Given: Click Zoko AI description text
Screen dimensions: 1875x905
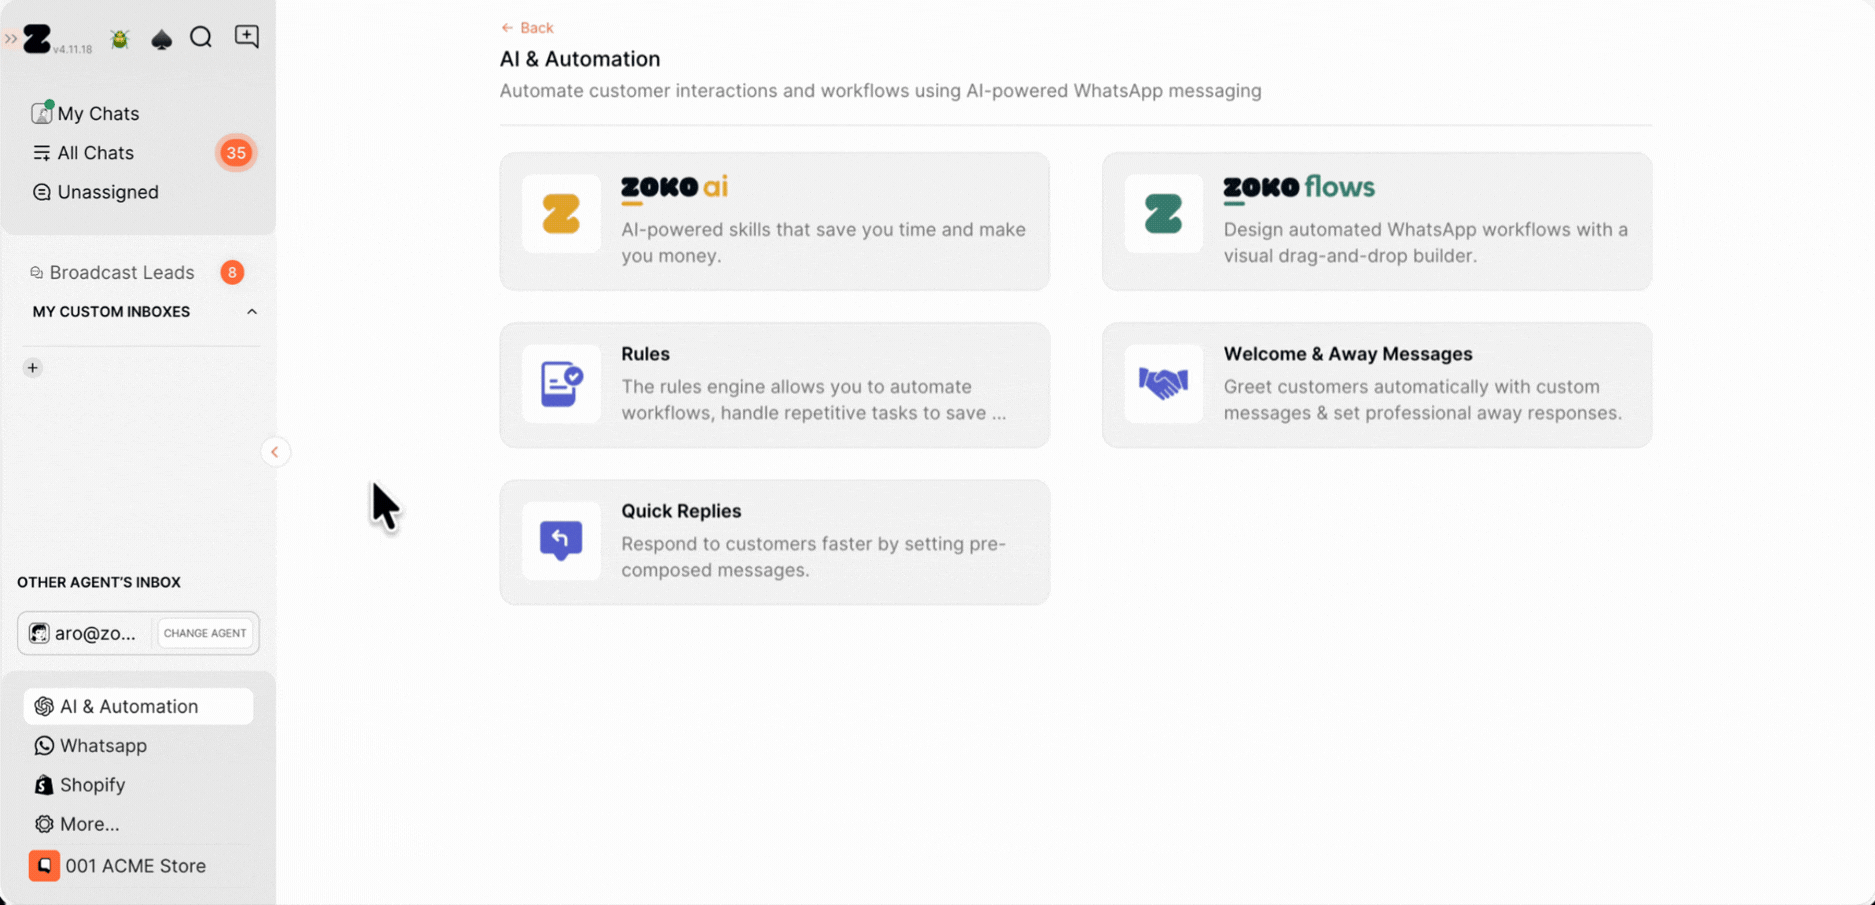Looking at the screenshot, I should 823,243.
